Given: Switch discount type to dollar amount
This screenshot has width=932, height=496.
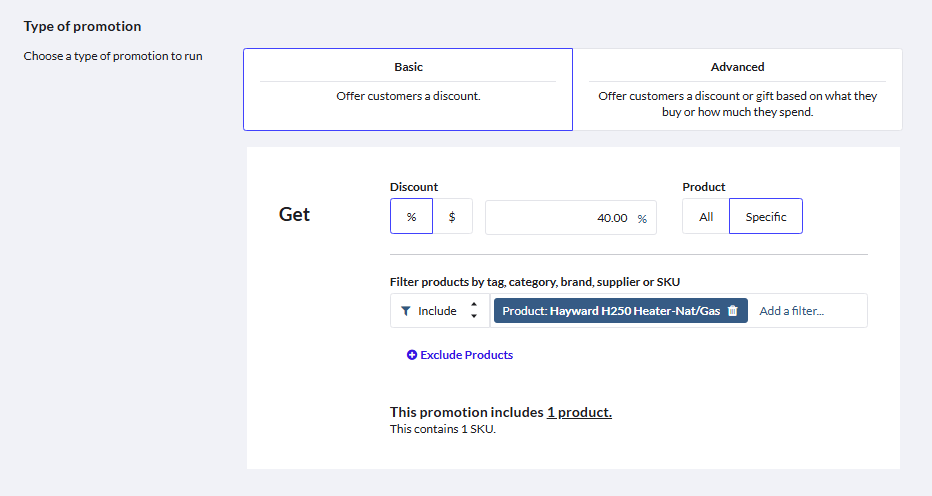Looking at the screenshot, I should click(452, 217).
